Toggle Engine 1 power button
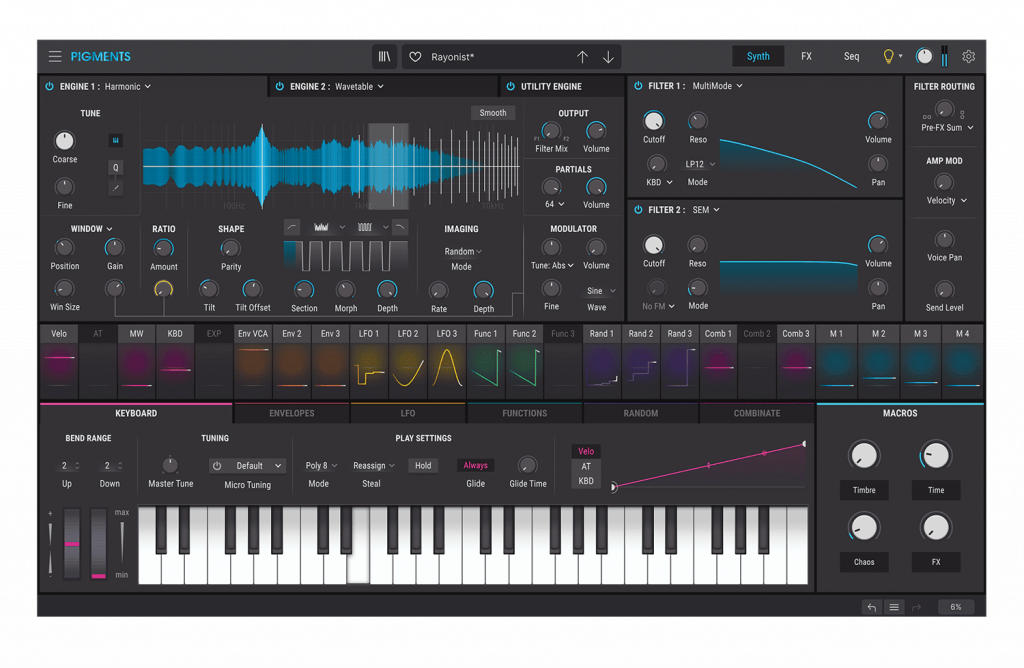This screenshot has height=668, width=1024. (50, 86)
